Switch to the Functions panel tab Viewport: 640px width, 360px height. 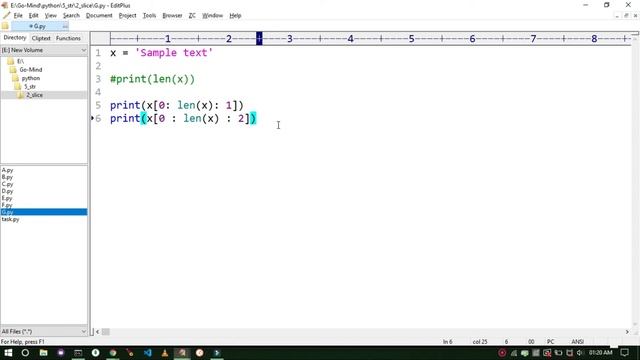pos(68,38)
